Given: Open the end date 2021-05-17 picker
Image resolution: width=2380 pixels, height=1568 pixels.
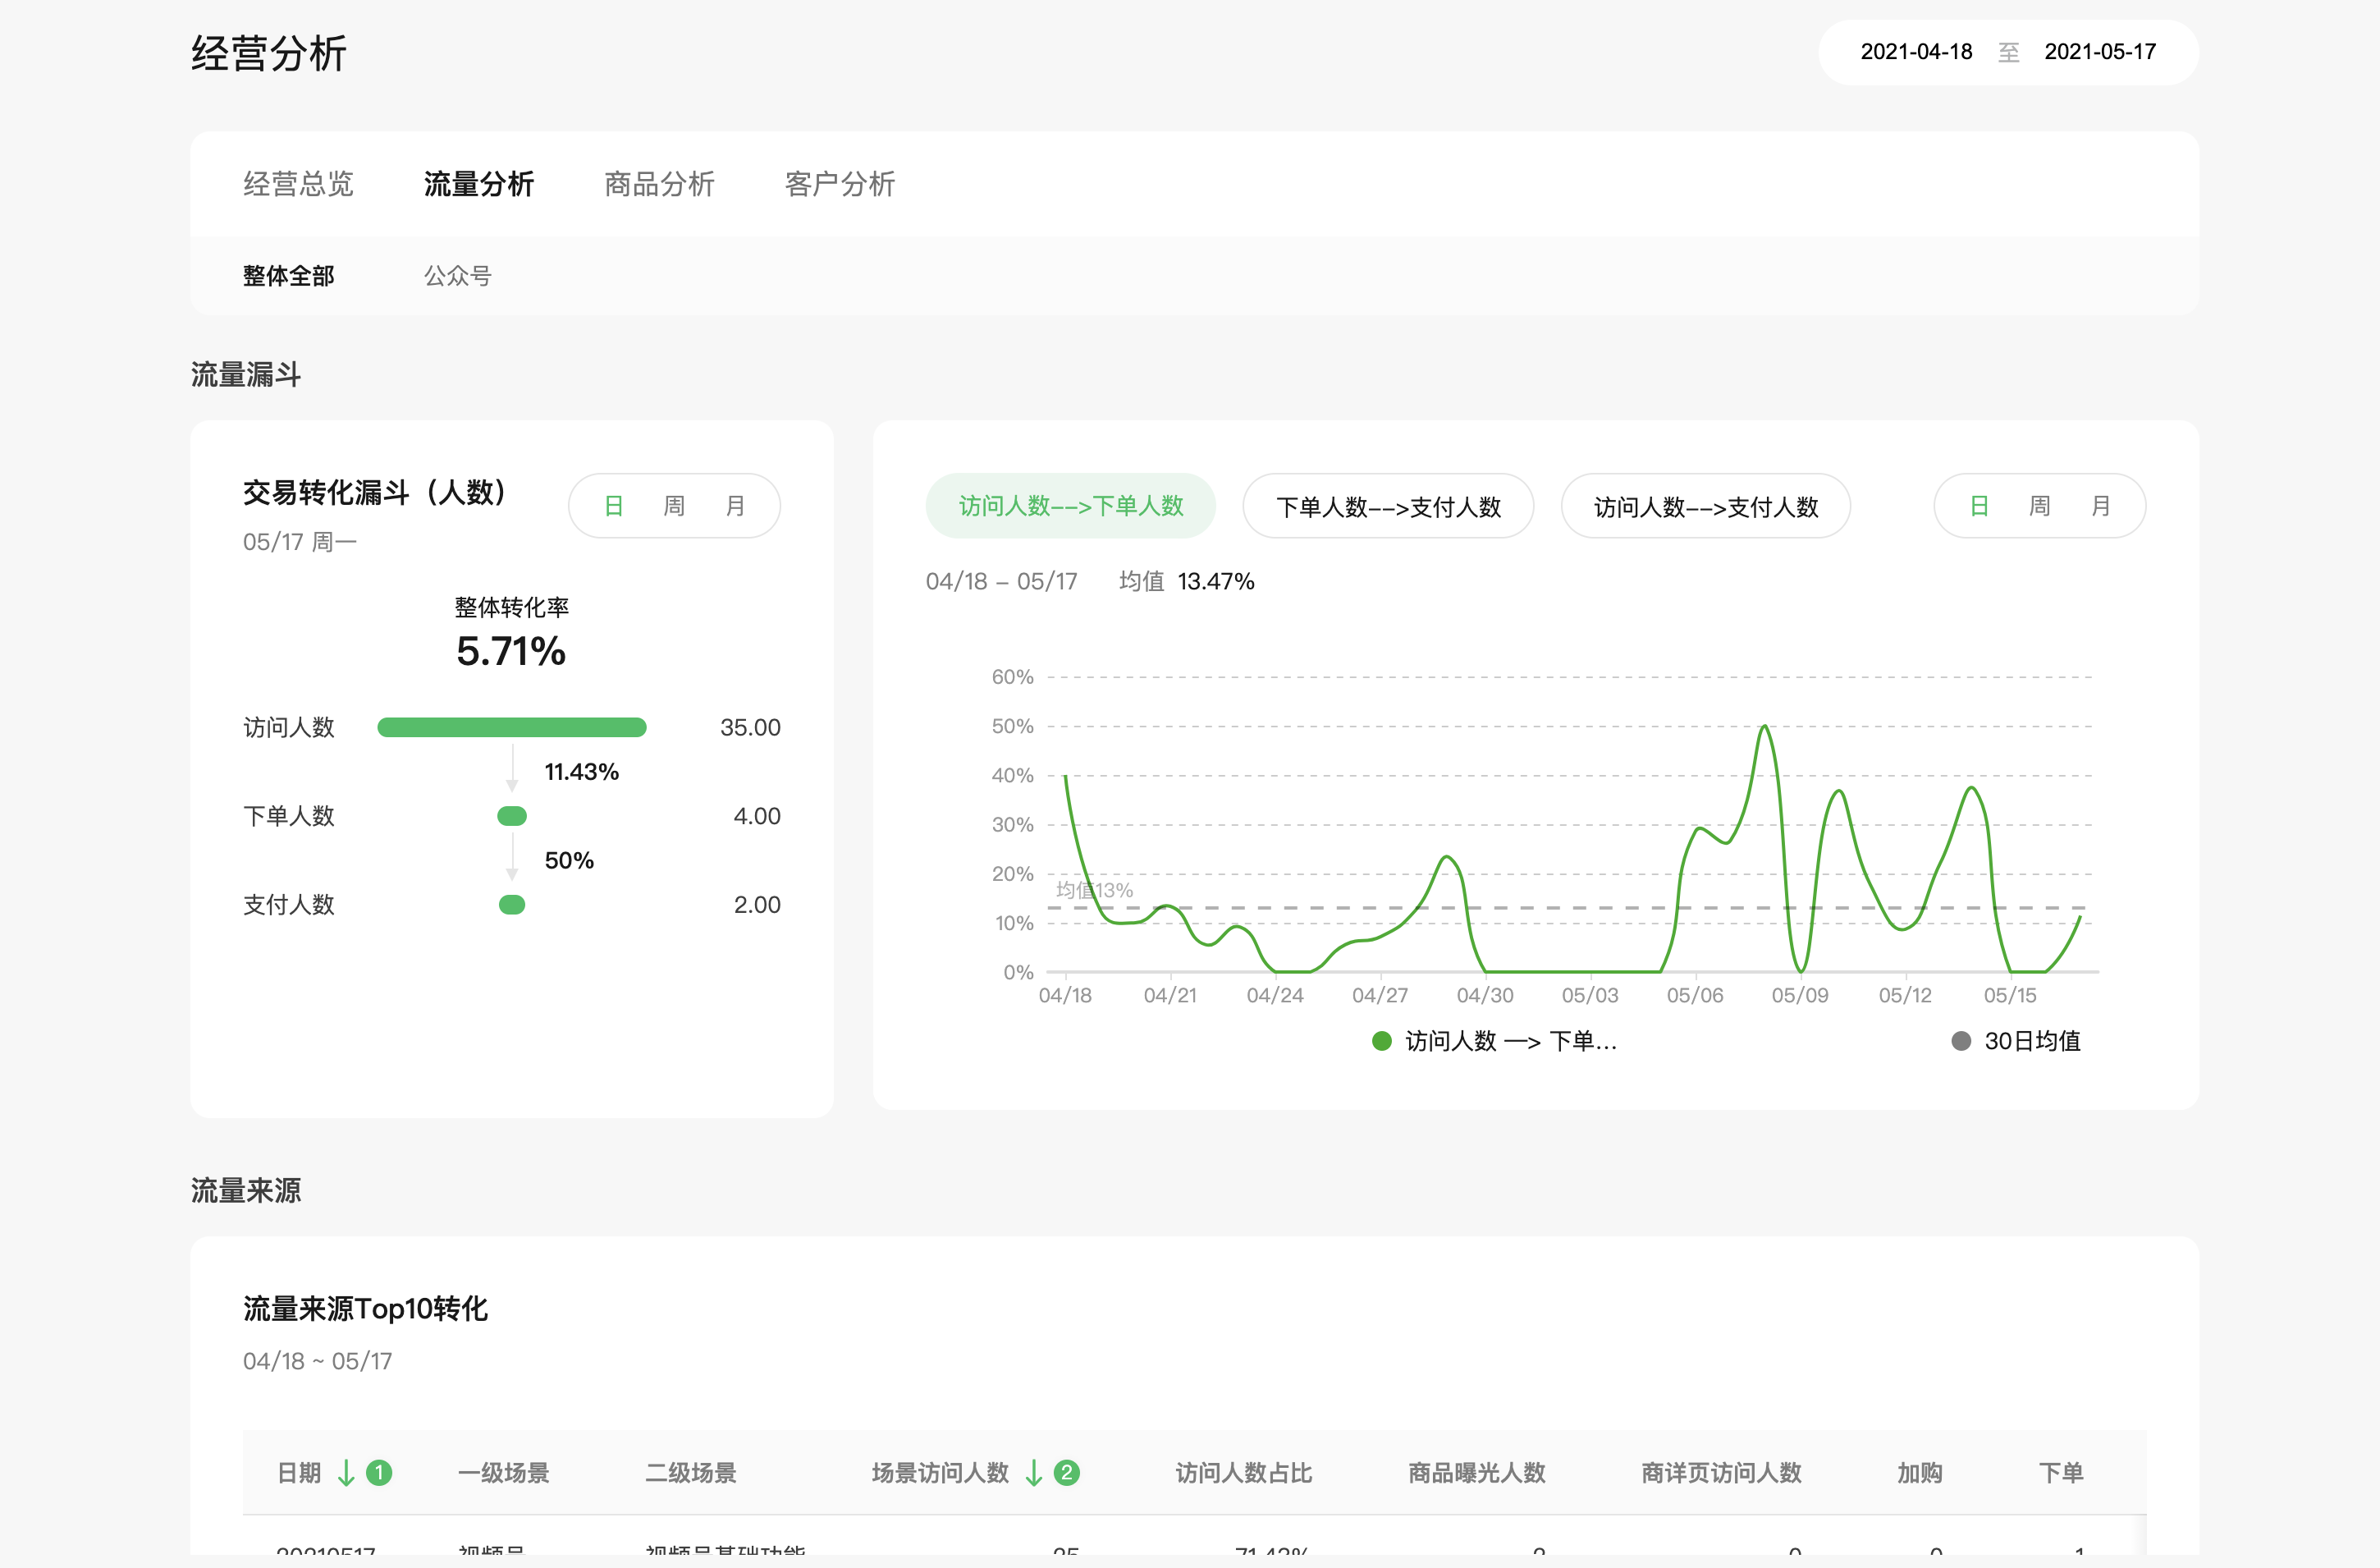Looking at the screenshot, I should [x=2099, y=52].
